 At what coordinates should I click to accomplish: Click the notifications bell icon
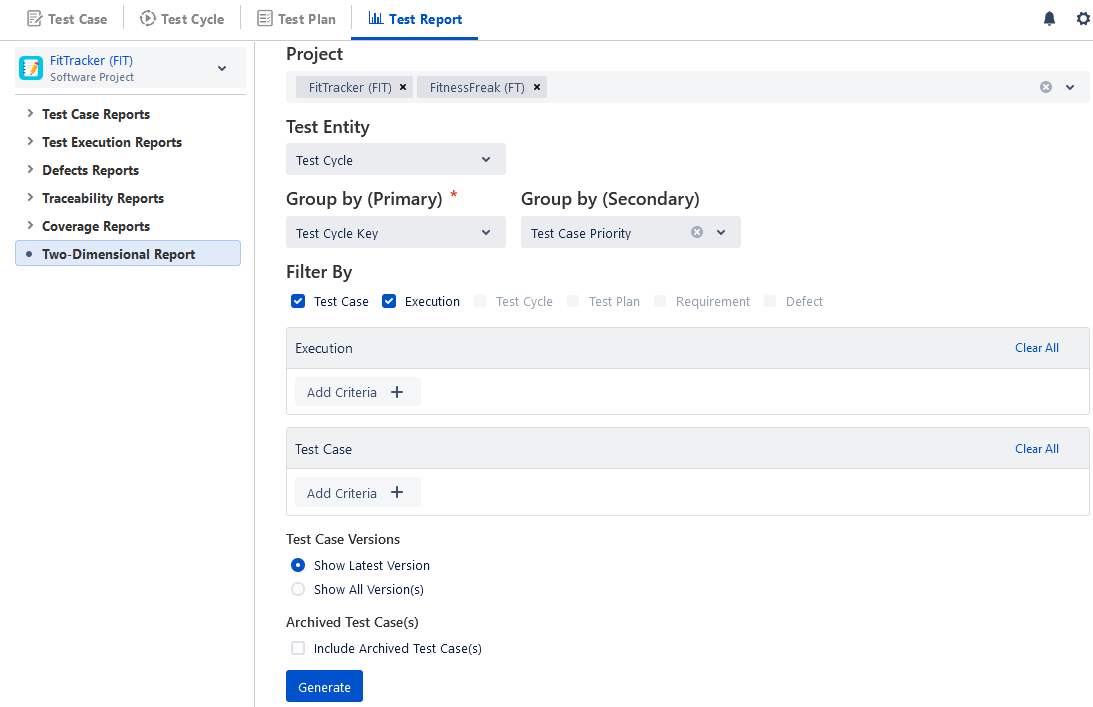[x=1049, y=19]
